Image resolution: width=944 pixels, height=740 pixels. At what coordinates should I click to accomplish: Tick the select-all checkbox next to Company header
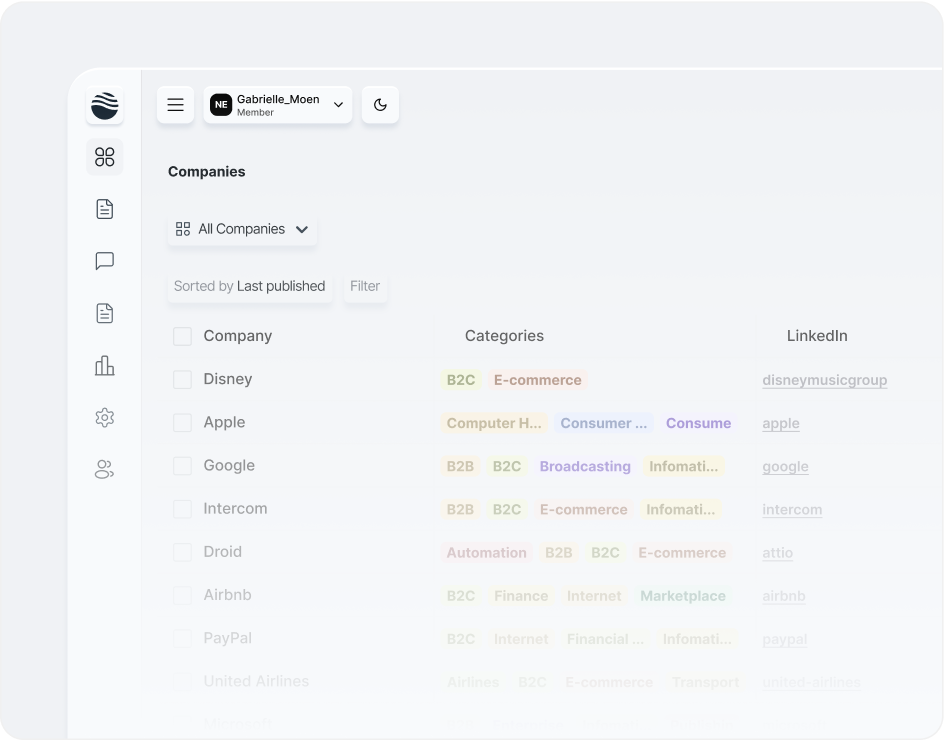coord(182,336)
